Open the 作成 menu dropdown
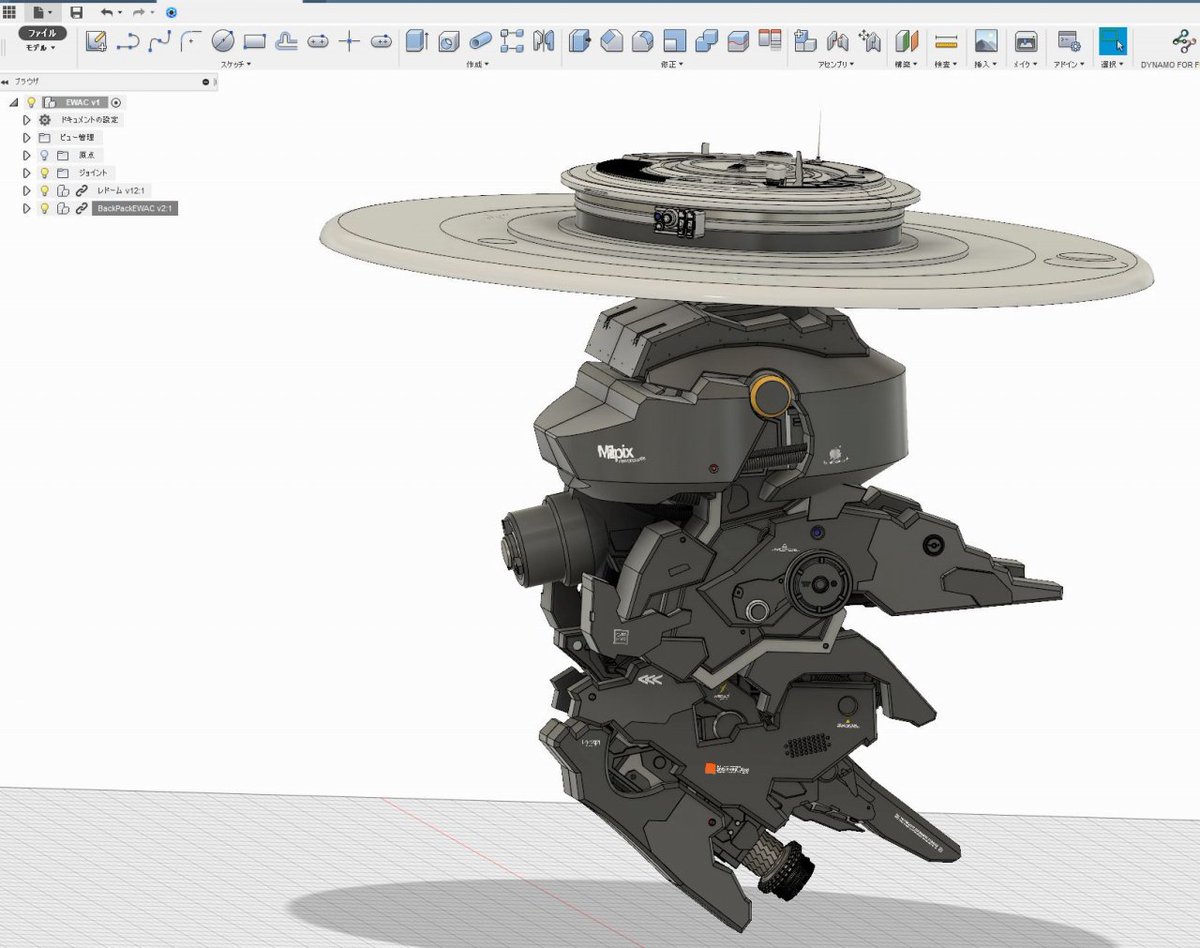 point(479,64)
